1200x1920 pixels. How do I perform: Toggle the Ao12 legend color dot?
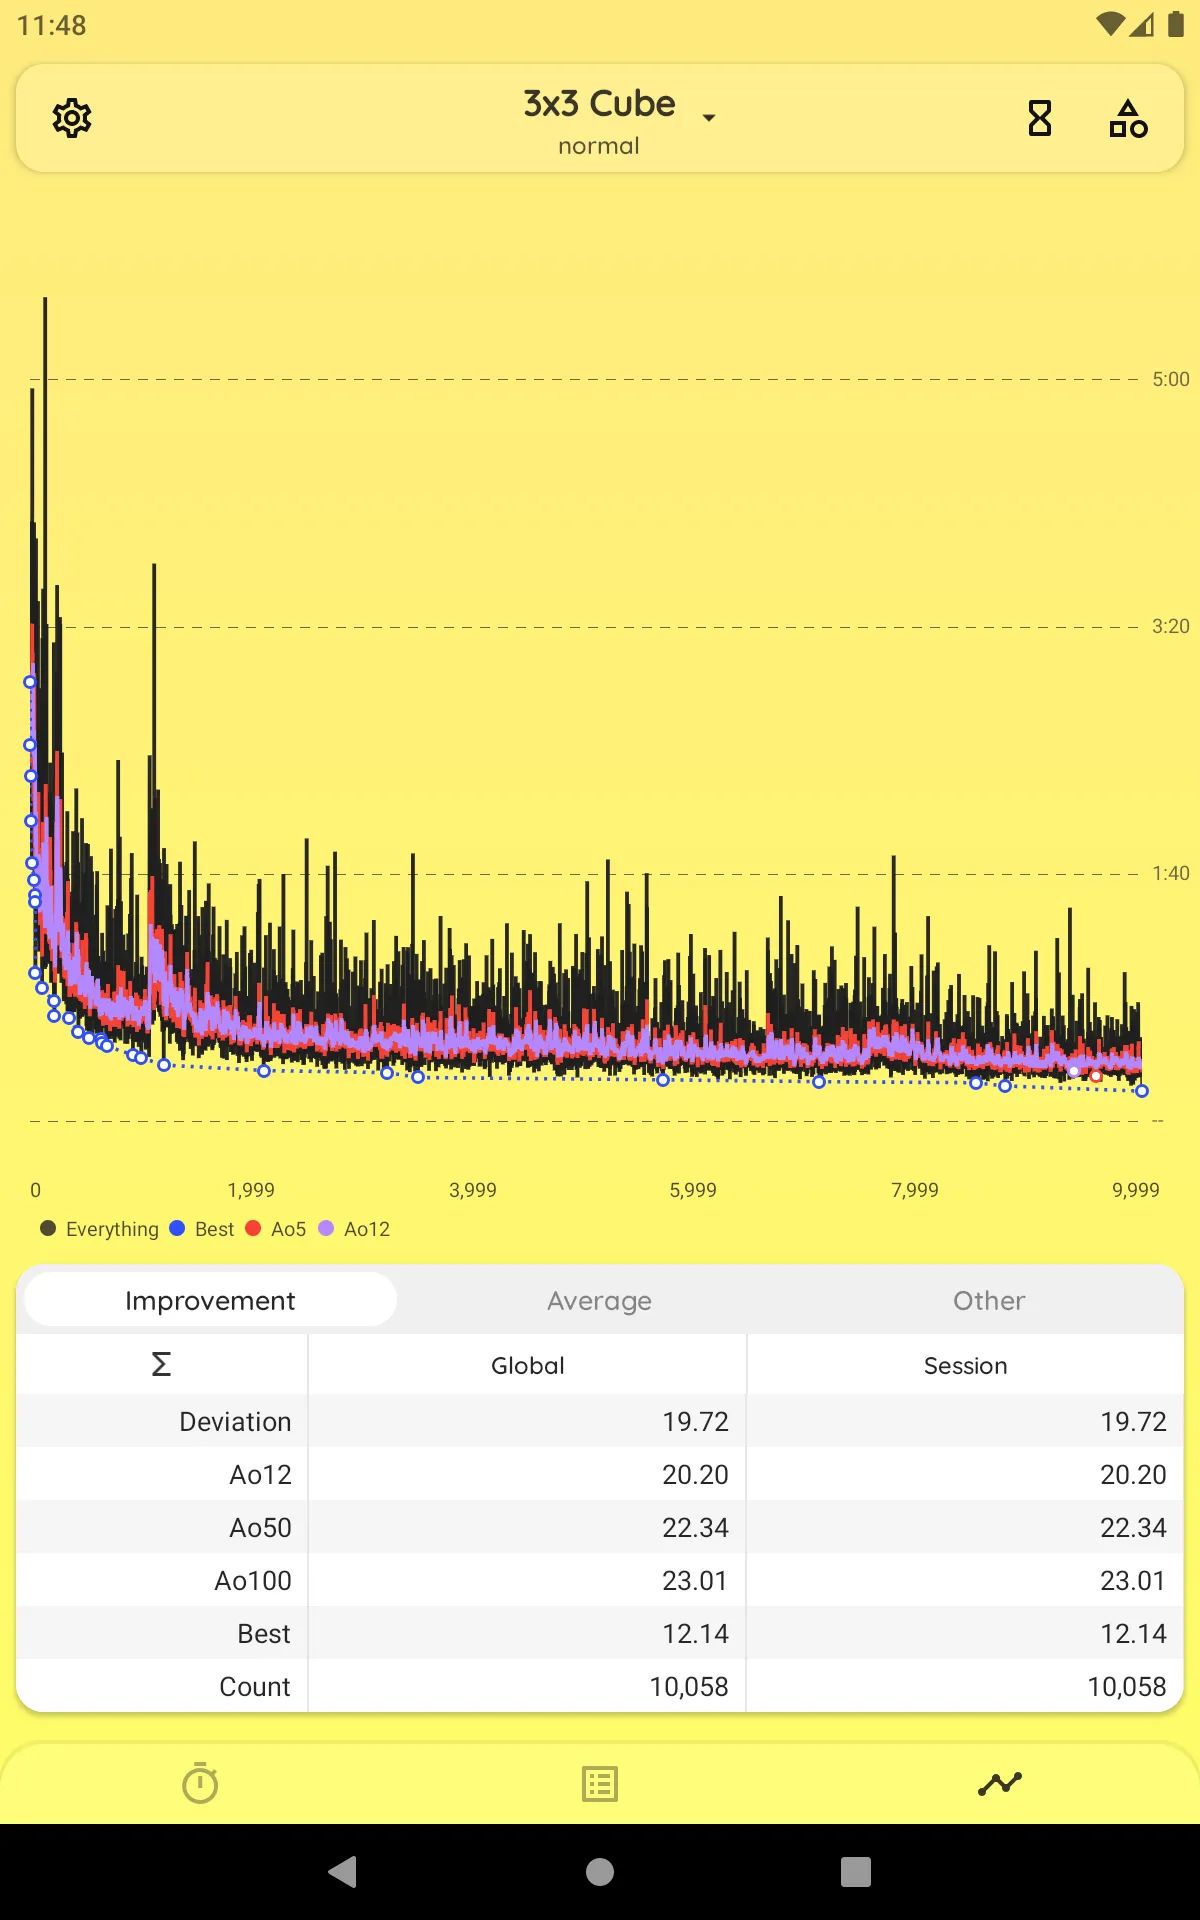326,1228
